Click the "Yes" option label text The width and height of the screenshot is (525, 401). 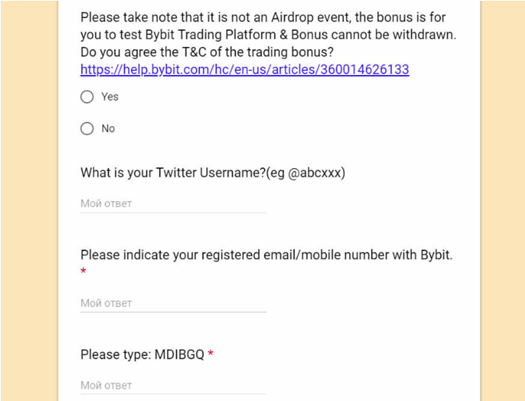pyautogui.click(x=110, y=97)
